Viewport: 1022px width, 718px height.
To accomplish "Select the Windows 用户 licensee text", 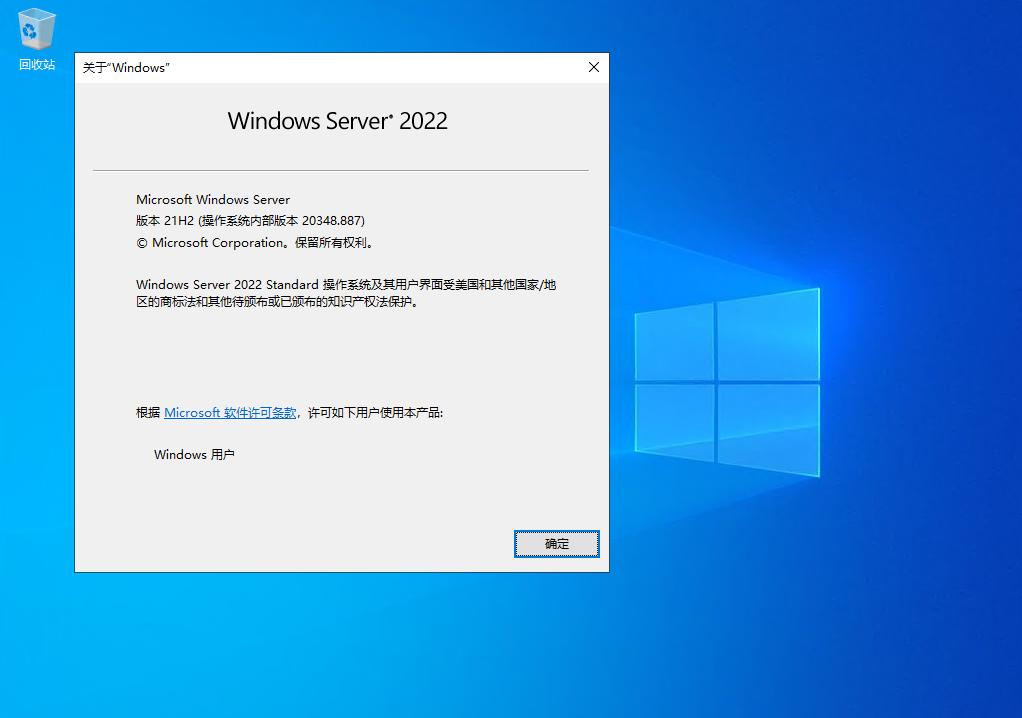I will (x=193, y=454).
